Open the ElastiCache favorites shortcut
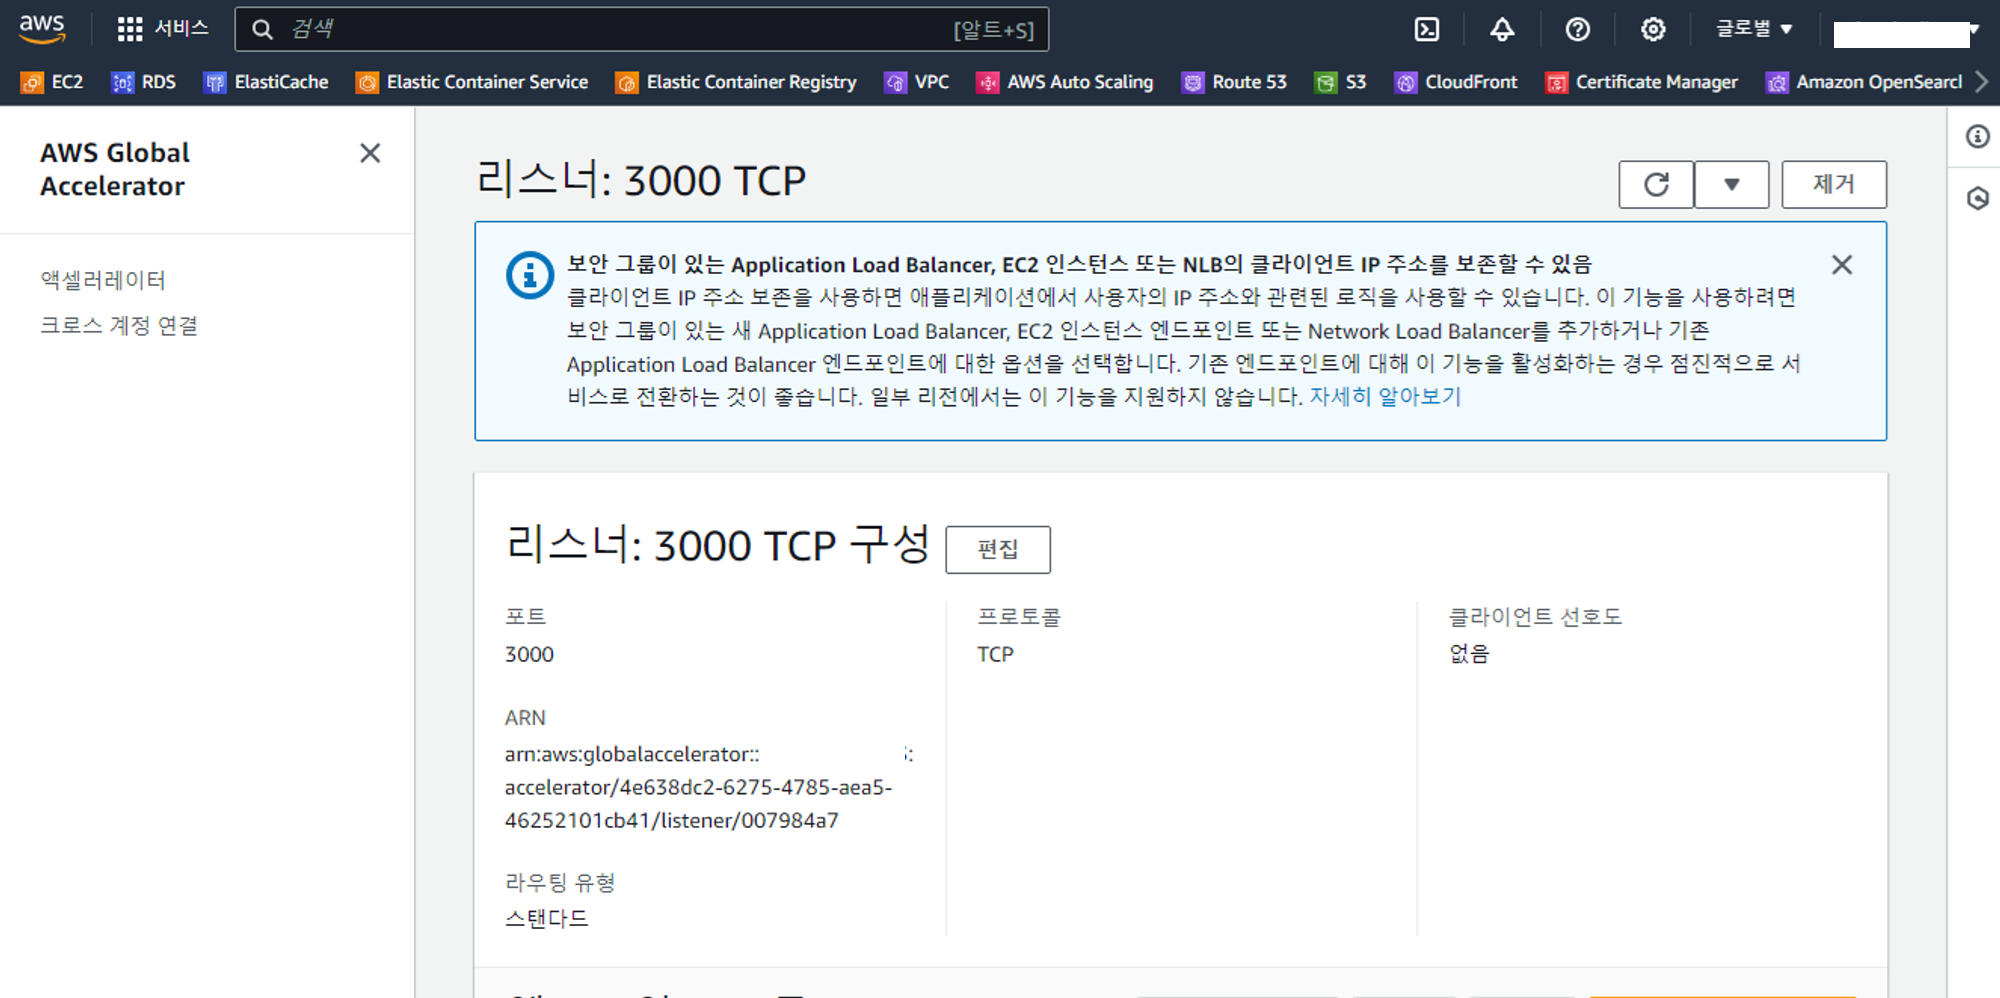Screen dimensions: 2000x998 [x=266, y=82]
